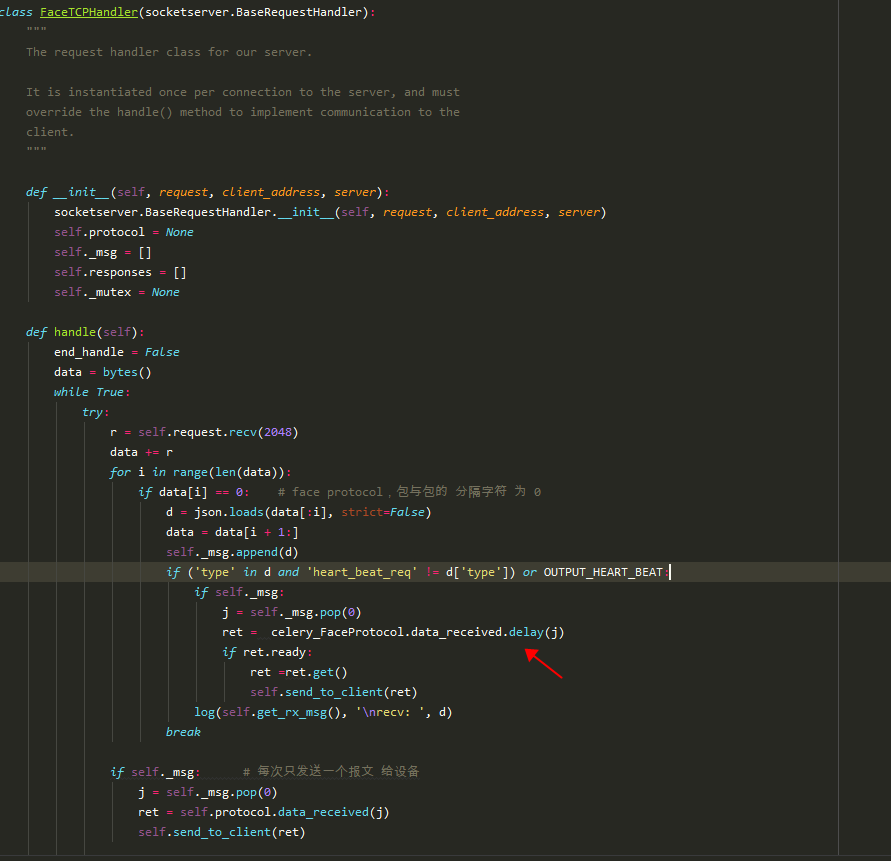The width and height of the screenshot is (891, 861).
Task: Click 'if data[i] == 0:' condition
Action: click(194, 492)
